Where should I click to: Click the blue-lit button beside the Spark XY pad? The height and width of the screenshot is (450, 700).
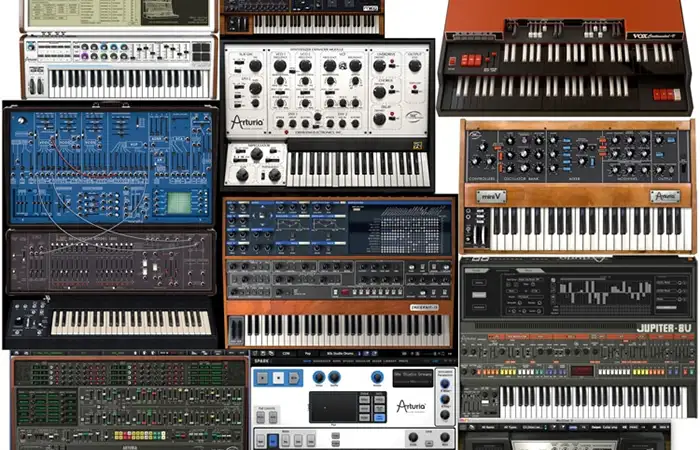coord(379,418)
